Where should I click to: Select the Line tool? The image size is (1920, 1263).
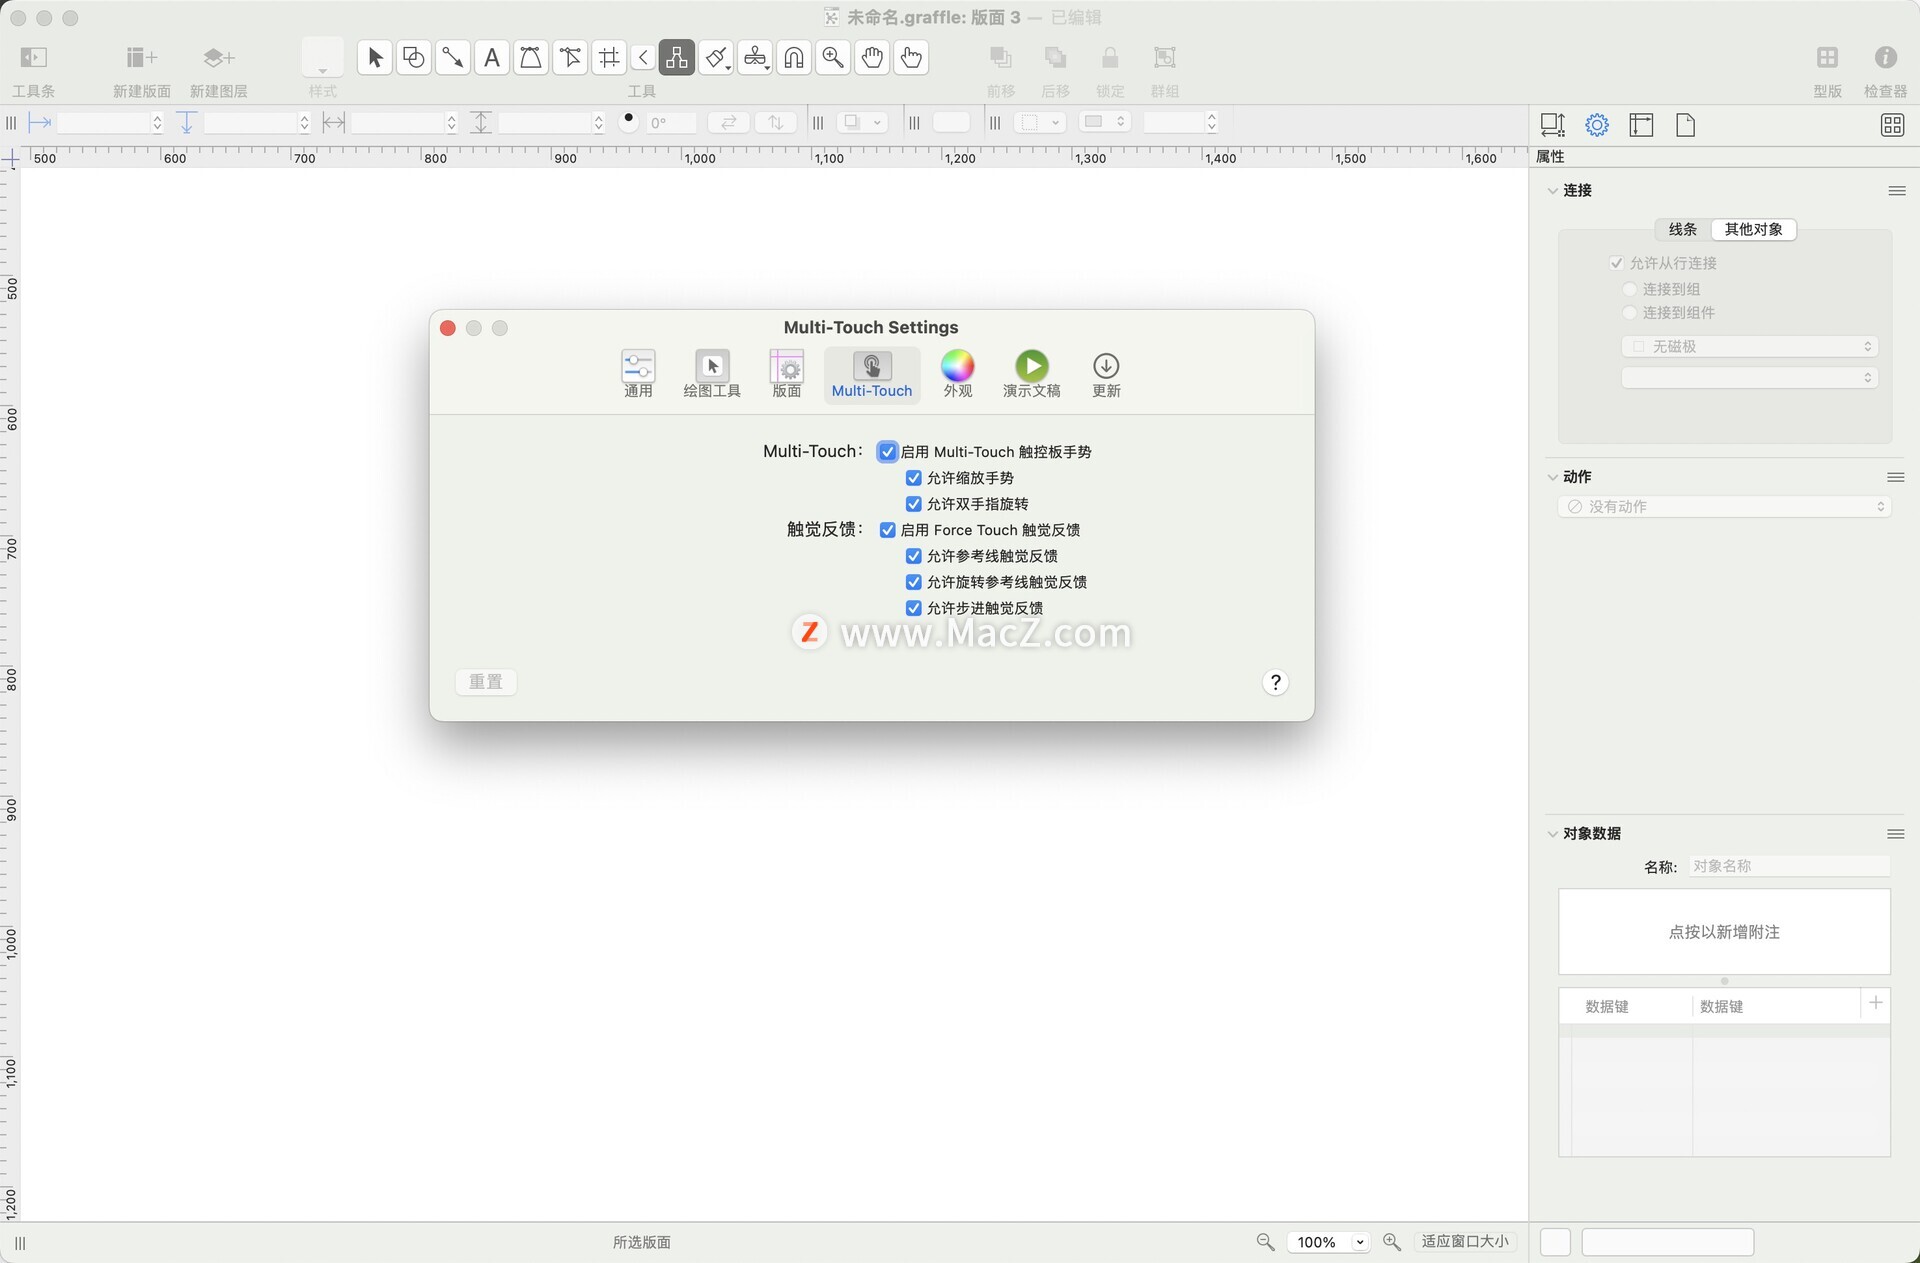[452, 58]
